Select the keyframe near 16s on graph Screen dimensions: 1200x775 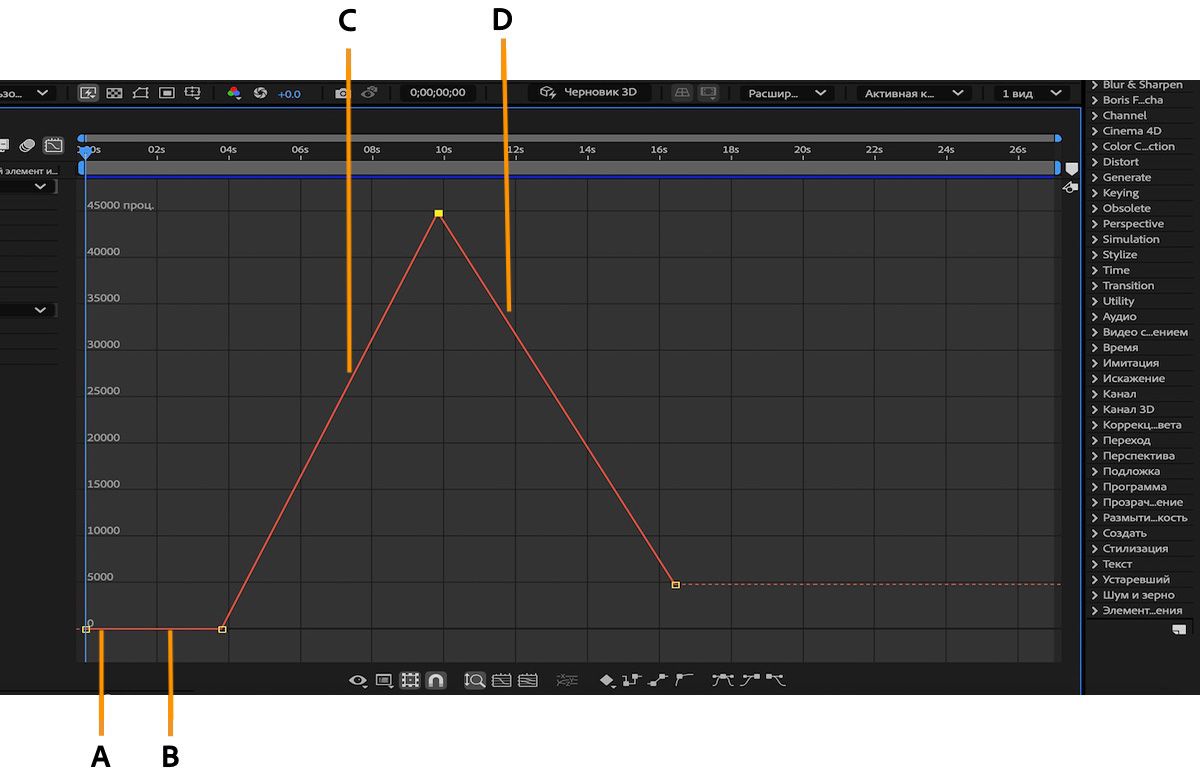(675, 584)
